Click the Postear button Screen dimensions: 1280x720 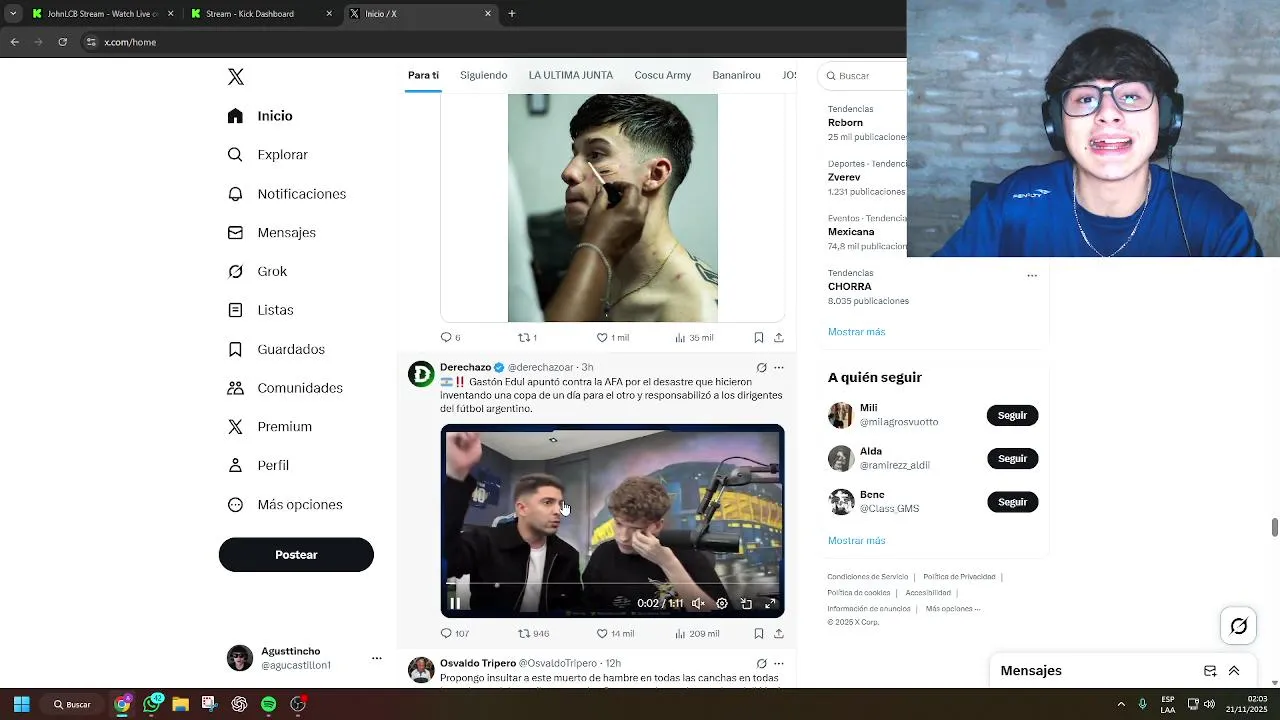click(296, 555)
